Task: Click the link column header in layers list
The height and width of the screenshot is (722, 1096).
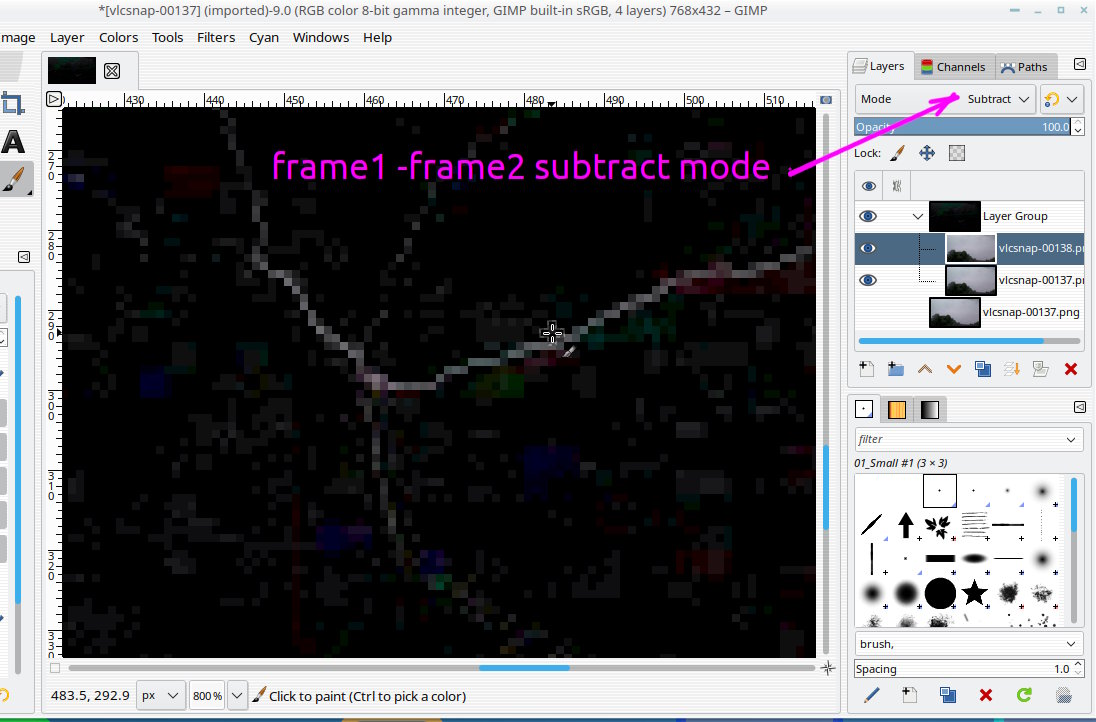Action: (897, 186)
